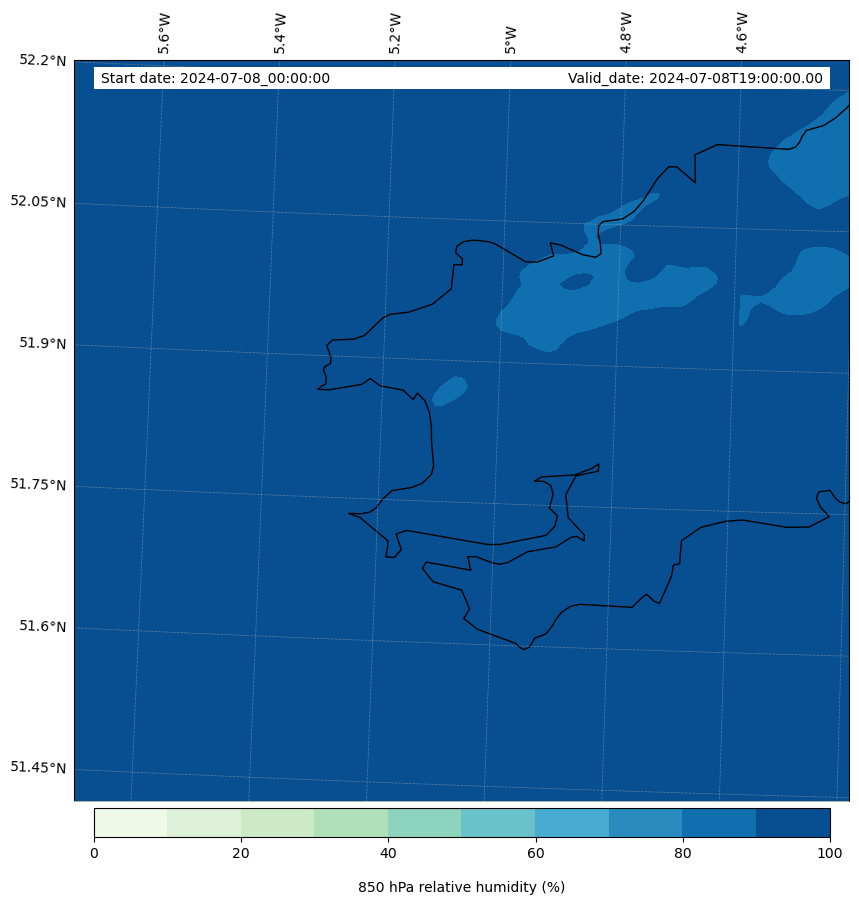Click the Start date text
859x907 pixels.
215,78
